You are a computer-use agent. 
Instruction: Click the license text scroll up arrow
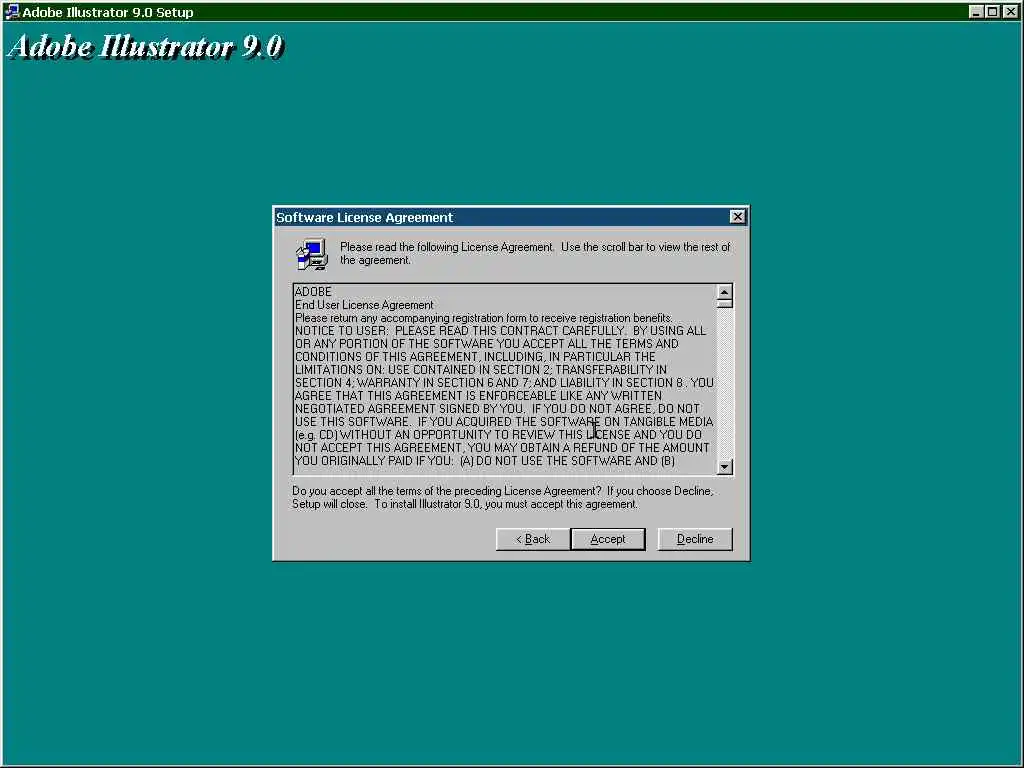tap(724, 292)
